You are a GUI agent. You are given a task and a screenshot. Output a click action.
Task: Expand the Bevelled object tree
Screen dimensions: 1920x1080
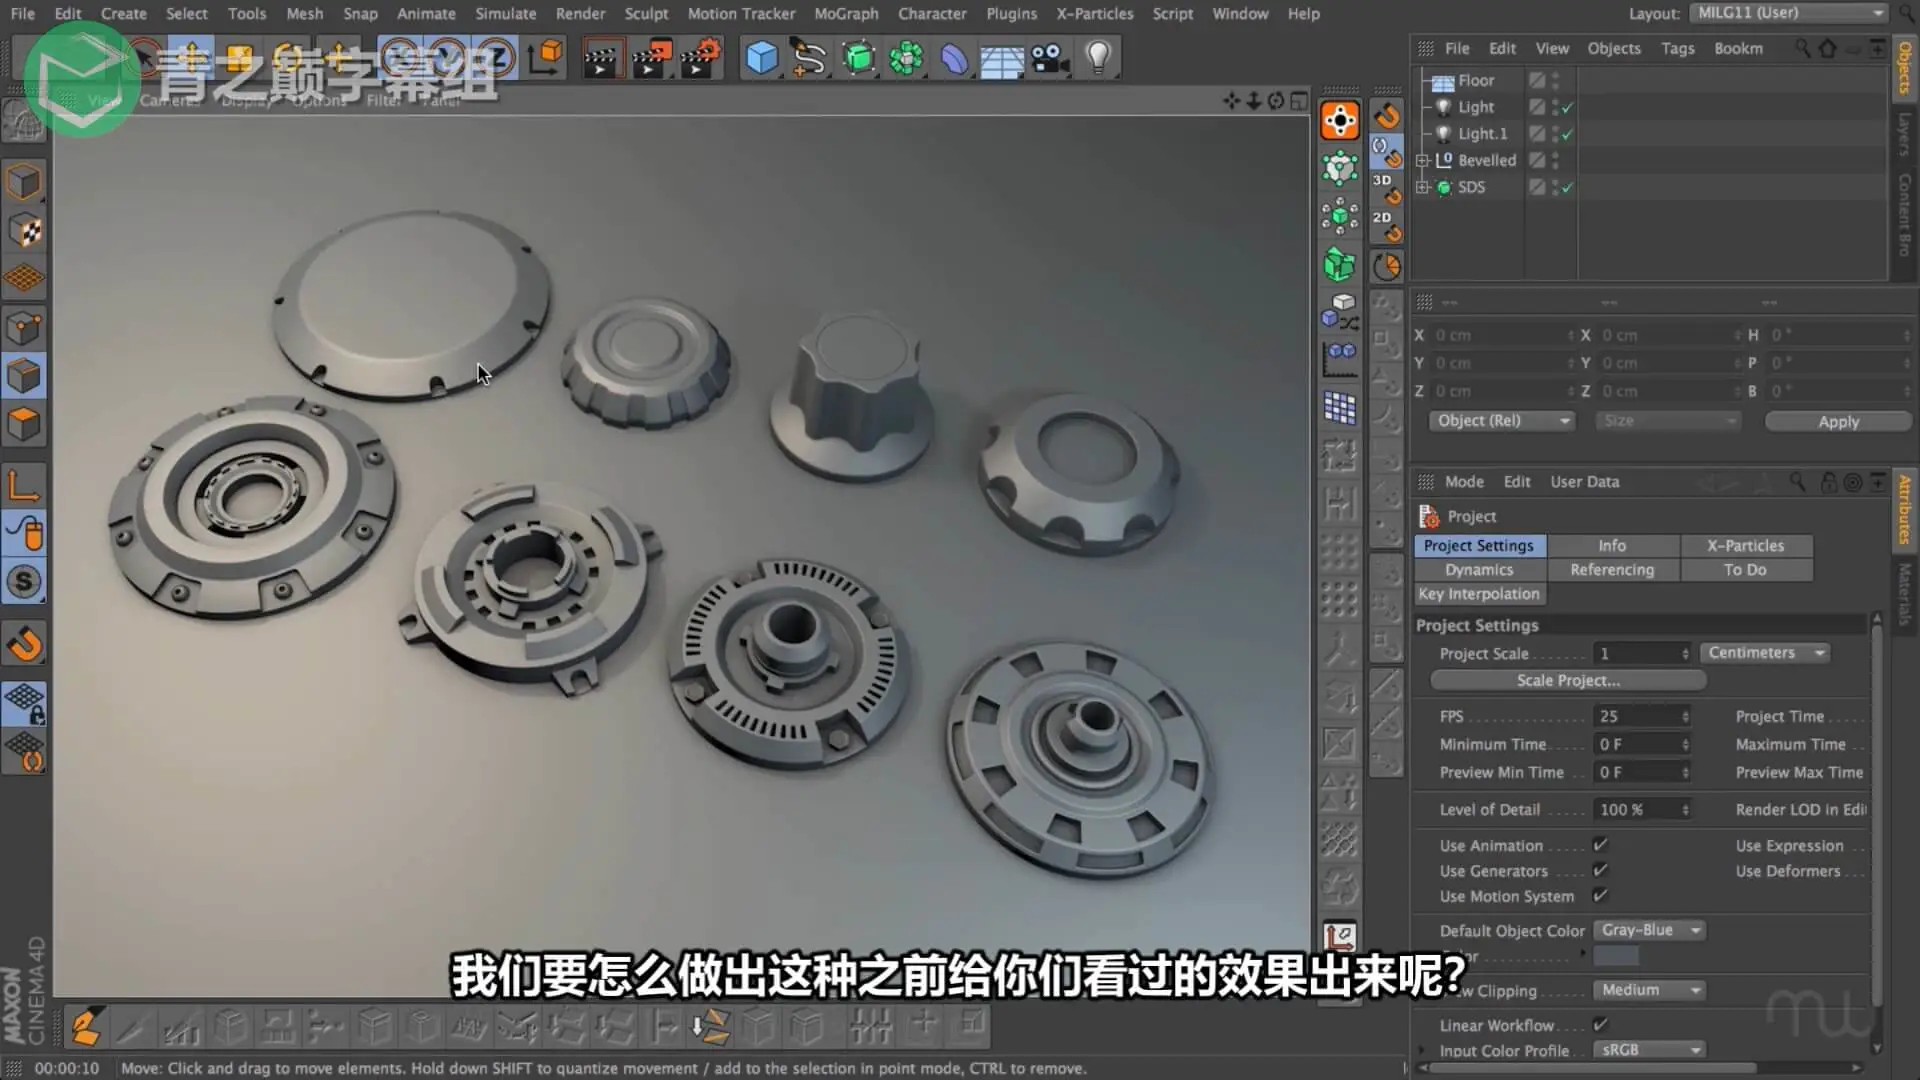1422,160
